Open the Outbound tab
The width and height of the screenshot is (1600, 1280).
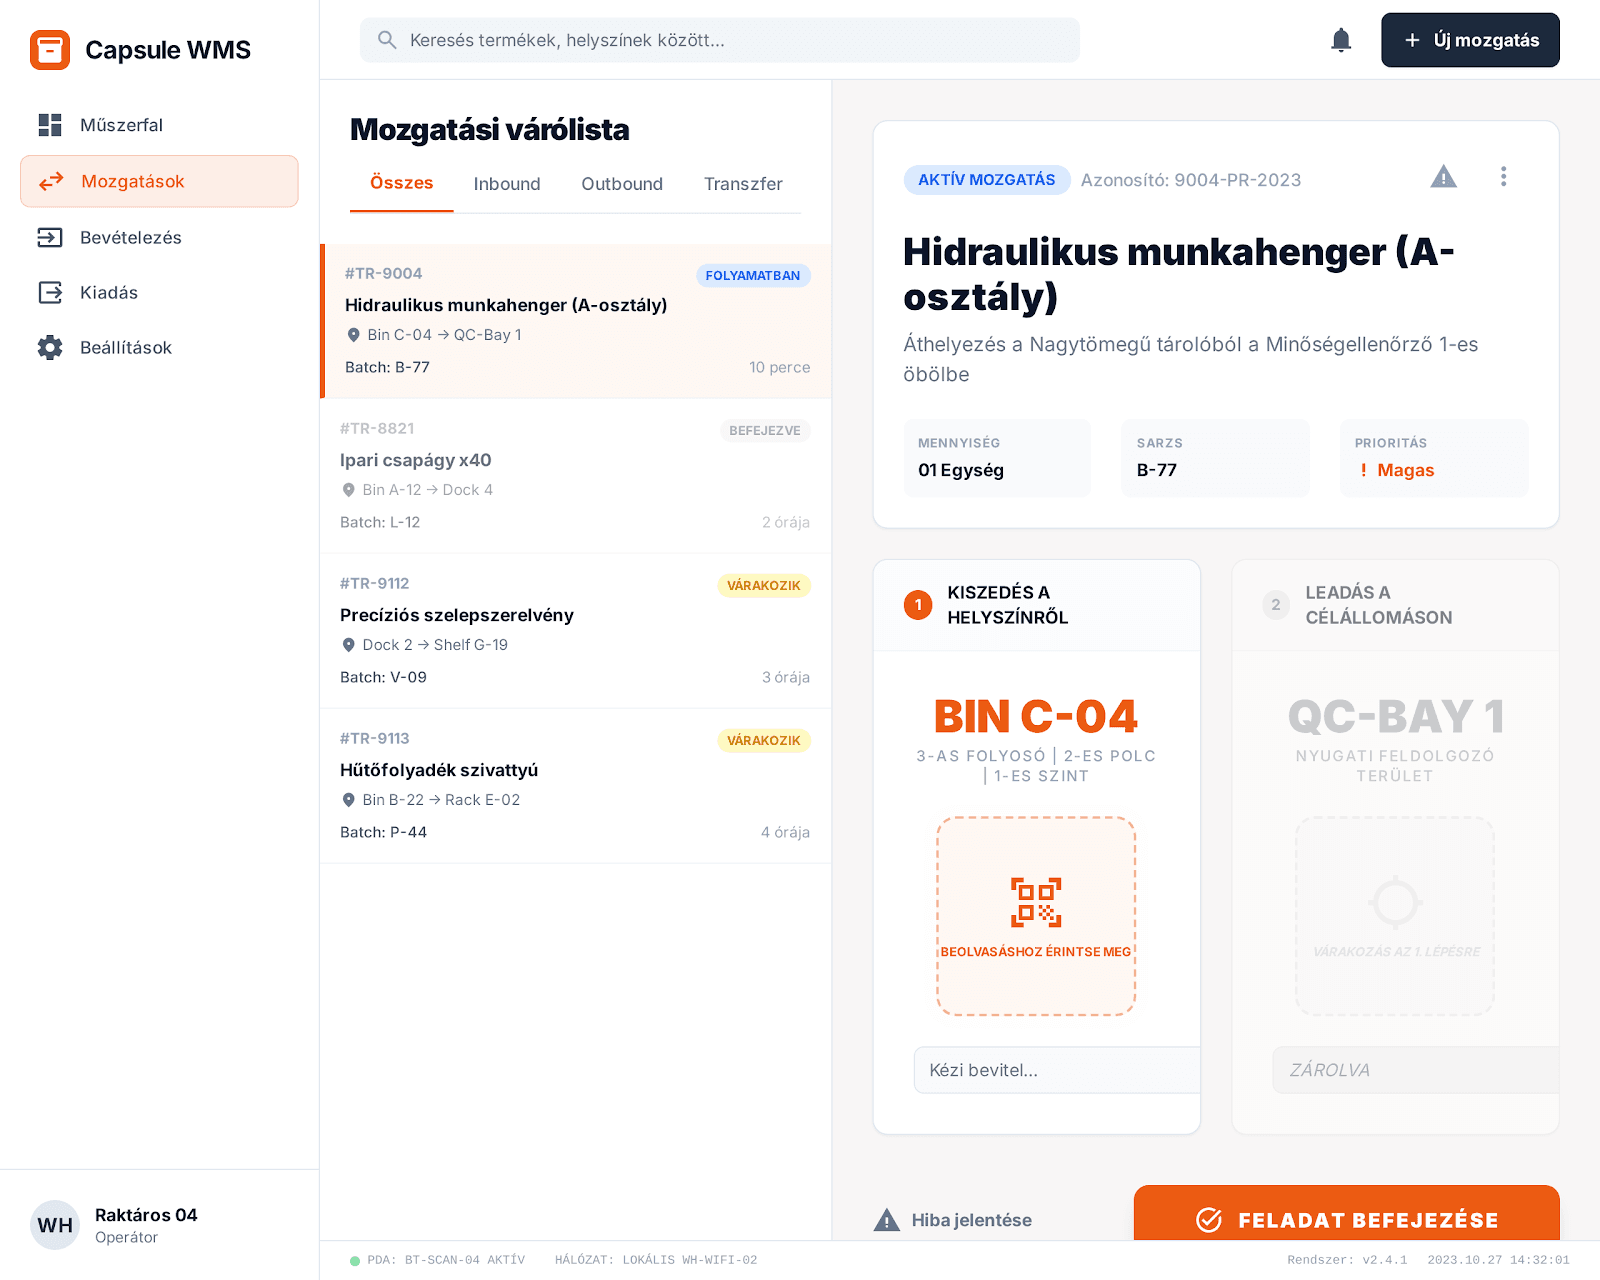pyautogui.click(x=622, y=184)
